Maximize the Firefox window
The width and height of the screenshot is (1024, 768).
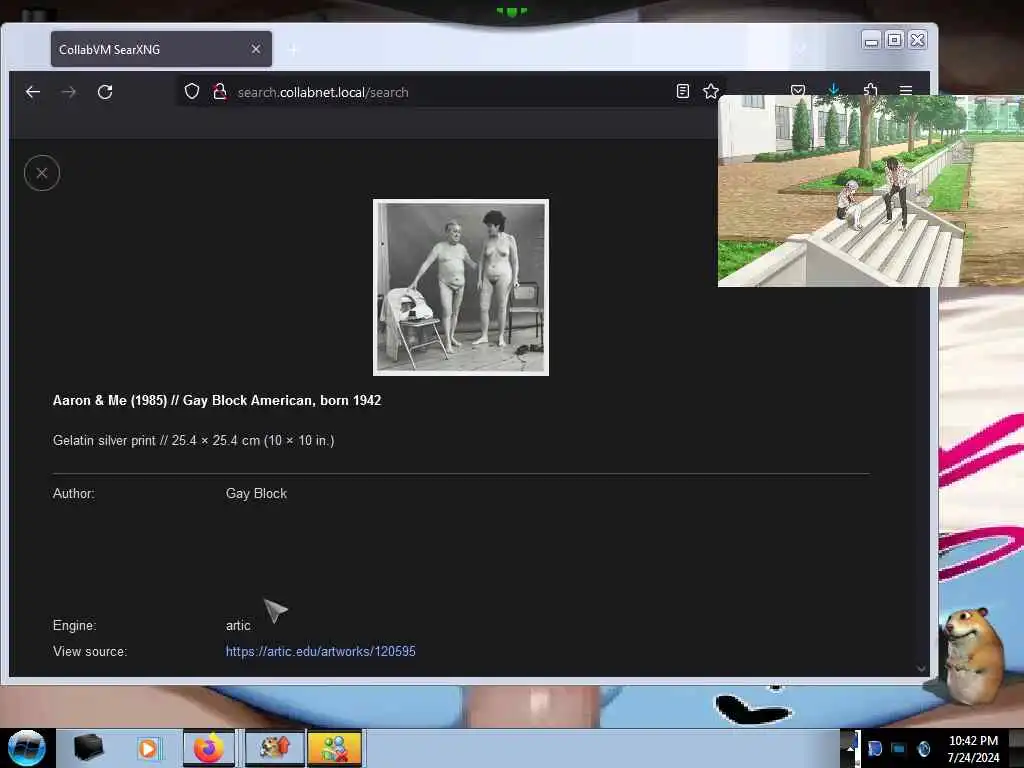coord(894,40)
